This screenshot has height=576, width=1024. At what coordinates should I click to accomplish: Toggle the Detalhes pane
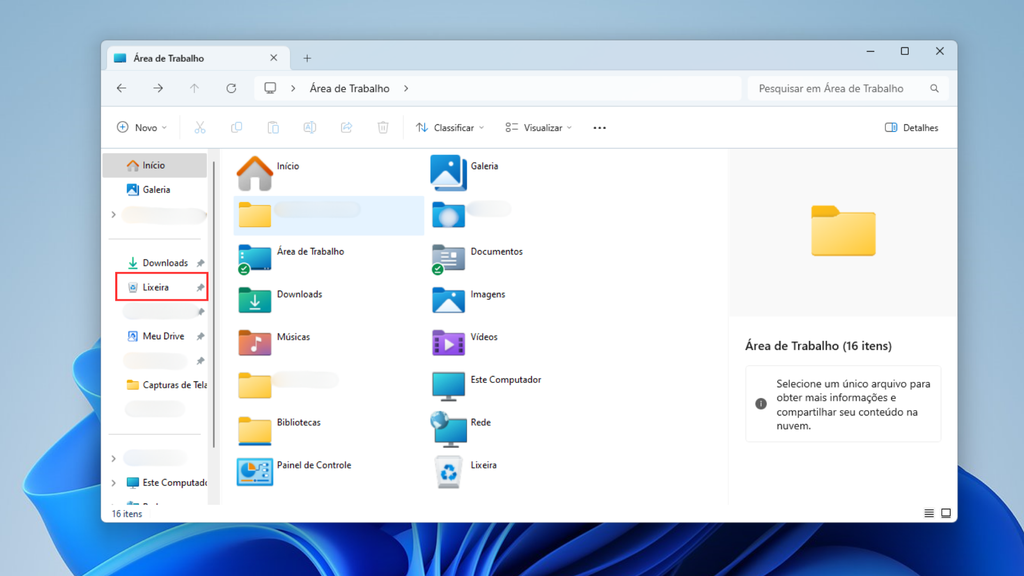tap(912, 127)
